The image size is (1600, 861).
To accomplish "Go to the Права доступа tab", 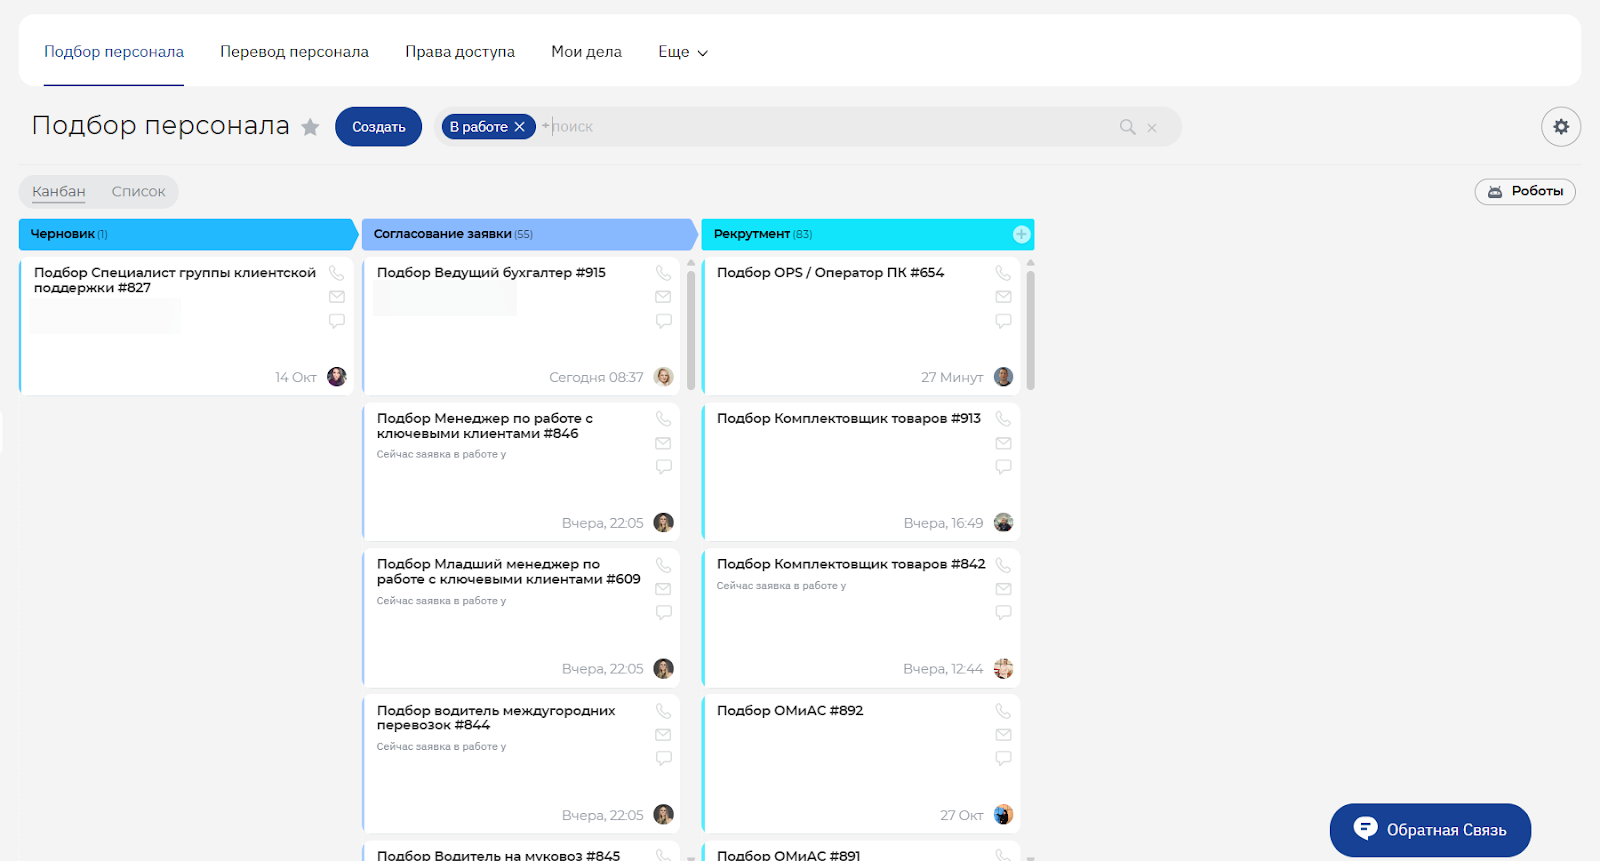I will coord(460,52).
